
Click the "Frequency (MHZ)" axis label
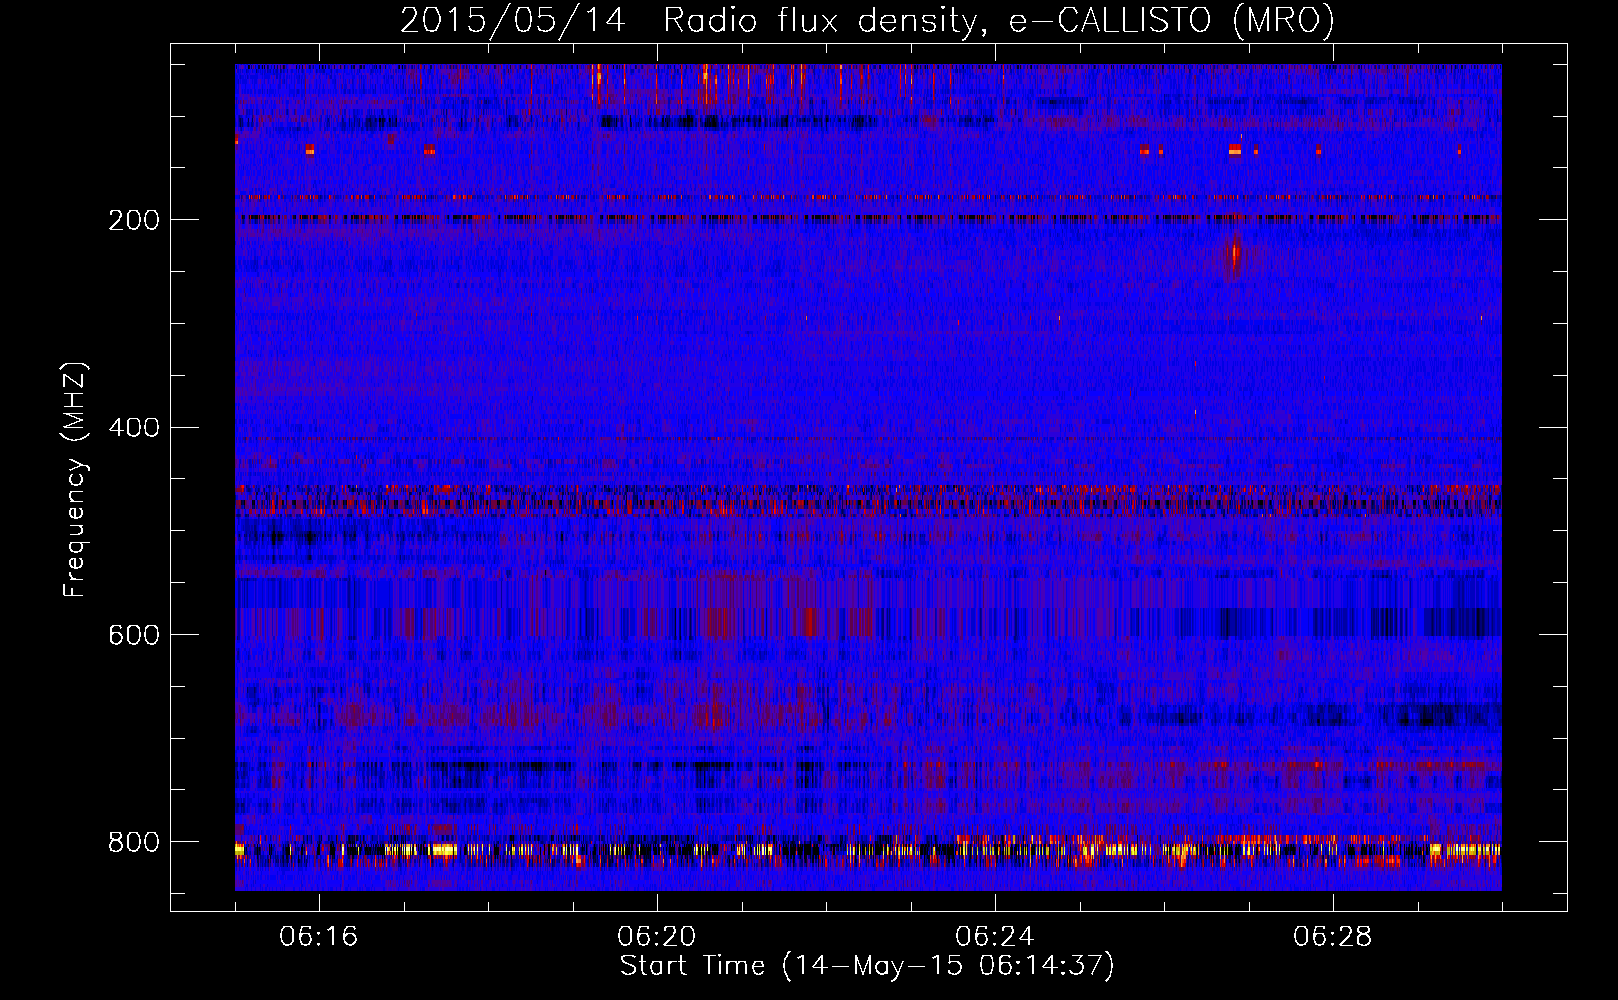click(75, 480)
